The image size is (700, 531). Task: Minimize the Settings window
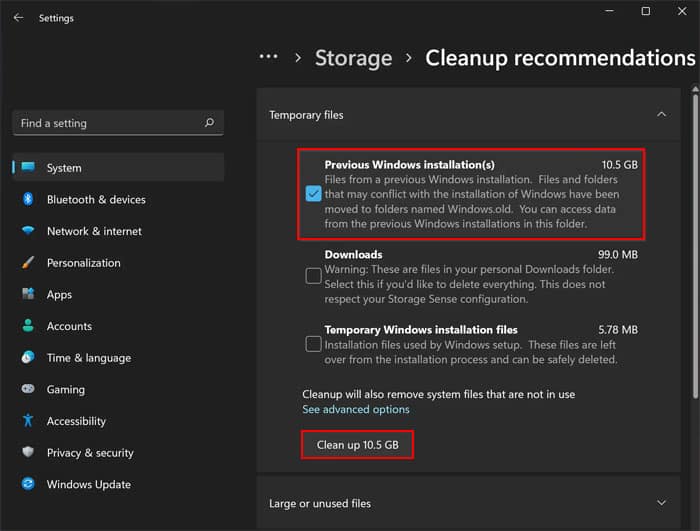(610, 11)
